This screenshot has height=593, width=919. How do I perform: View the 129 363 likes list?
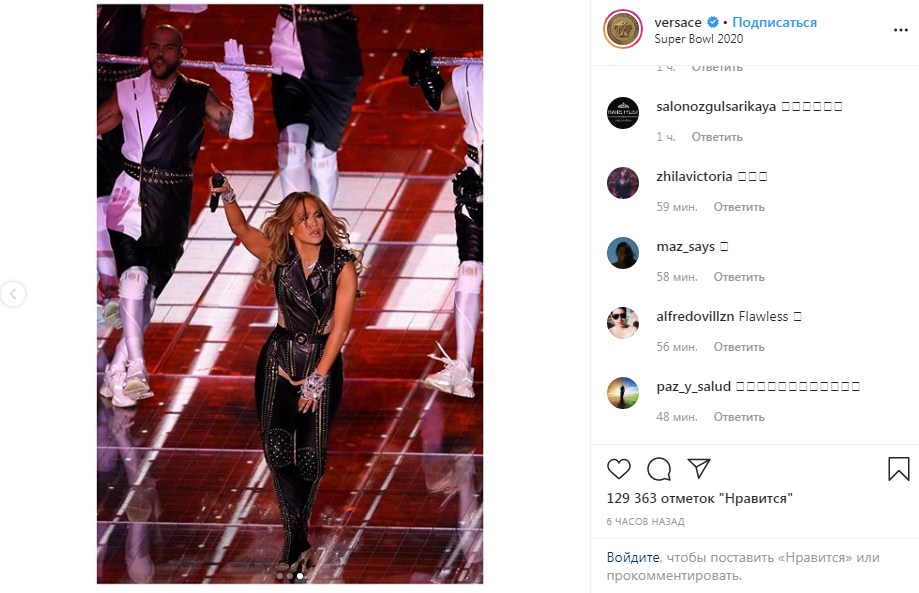point(699,498)
